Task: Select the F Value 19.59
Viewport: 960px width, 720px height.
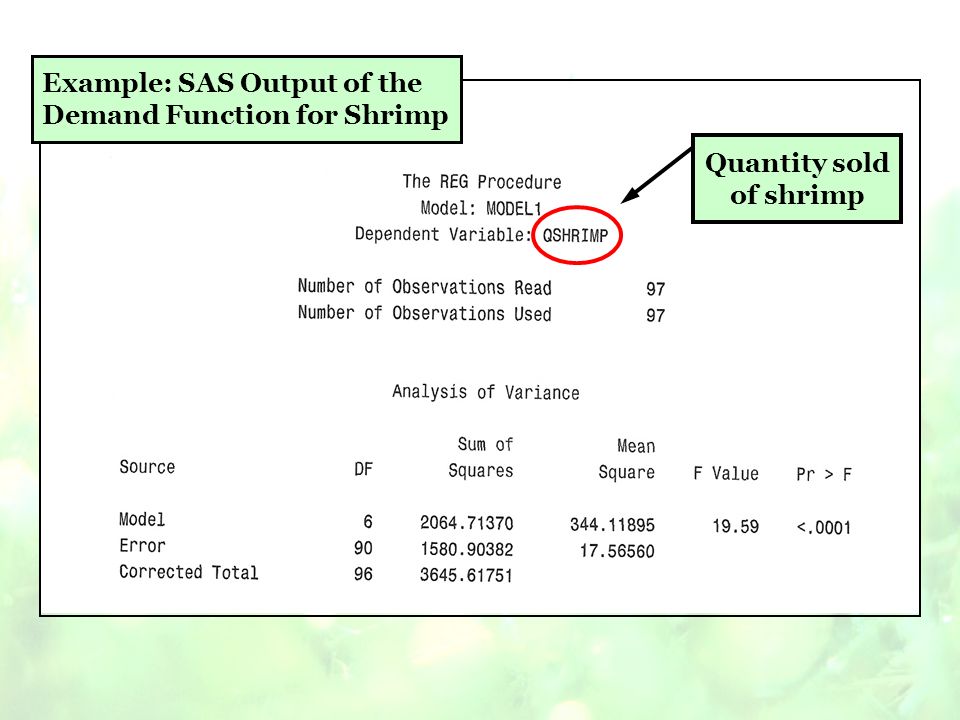Action: (735, 527)
